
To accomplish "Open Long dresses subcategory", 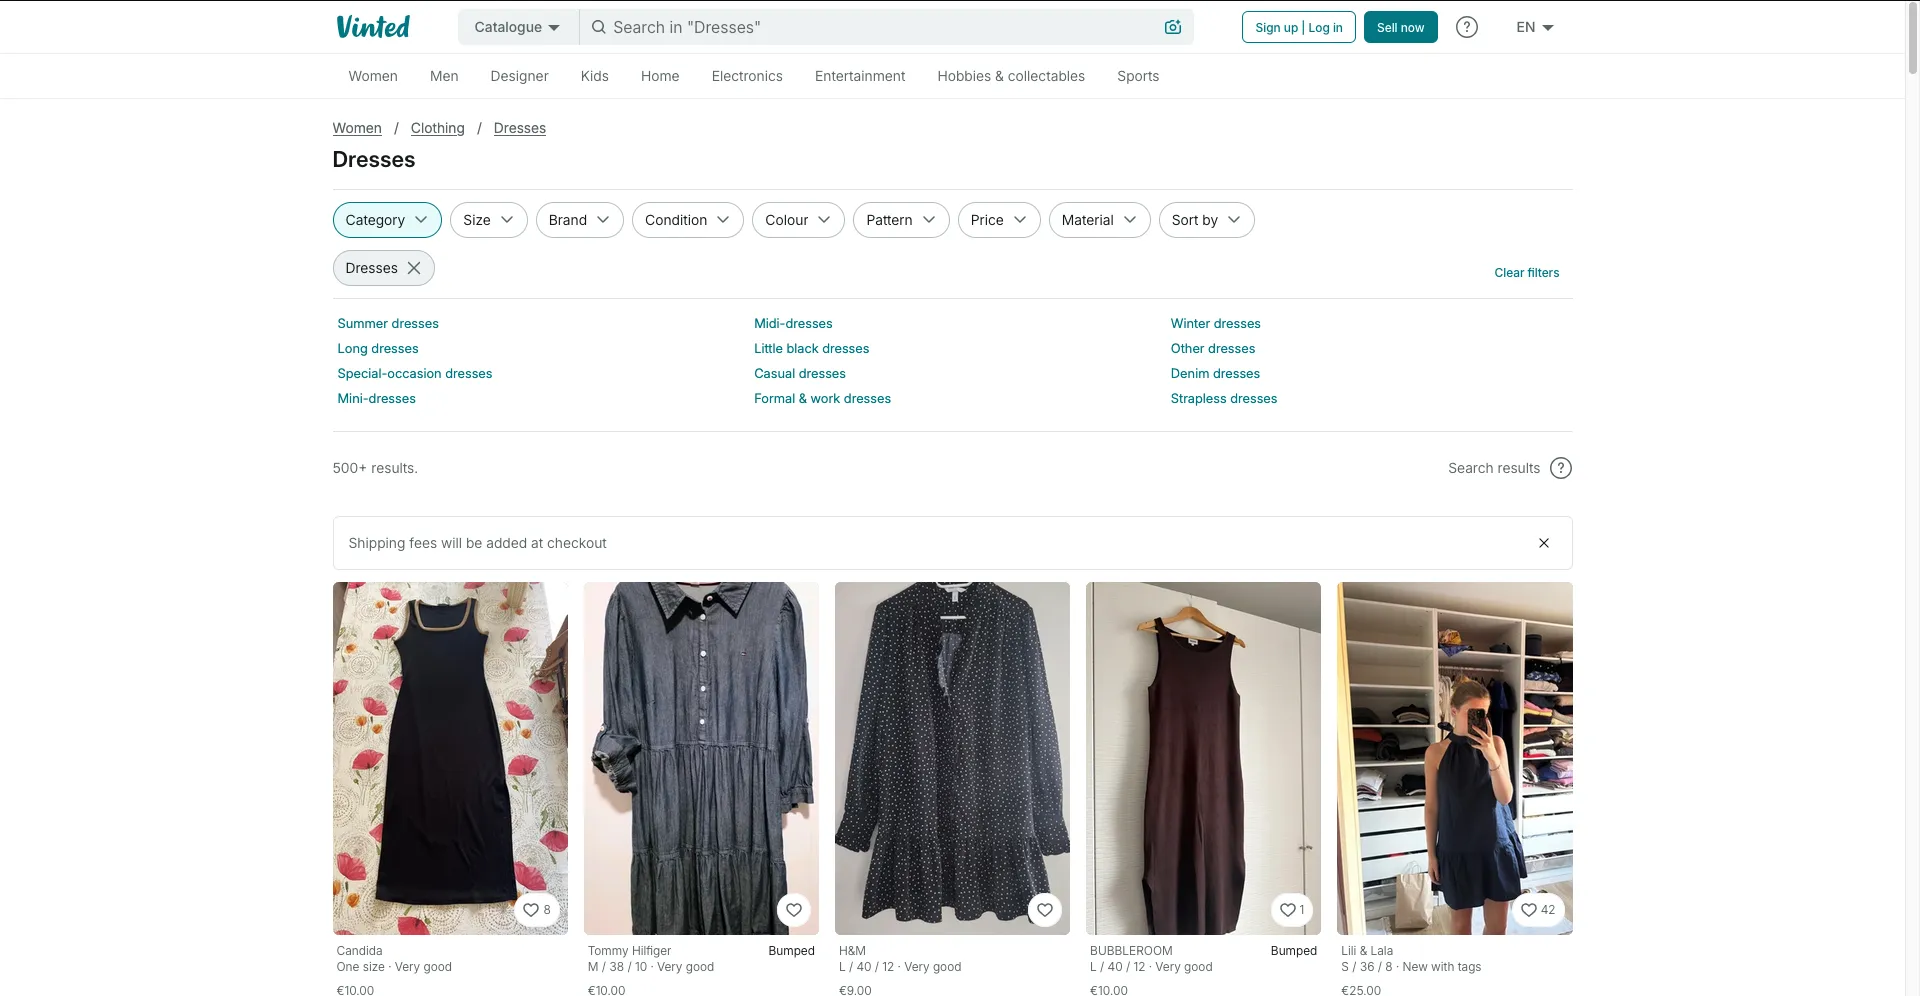I will click(378, 349).
